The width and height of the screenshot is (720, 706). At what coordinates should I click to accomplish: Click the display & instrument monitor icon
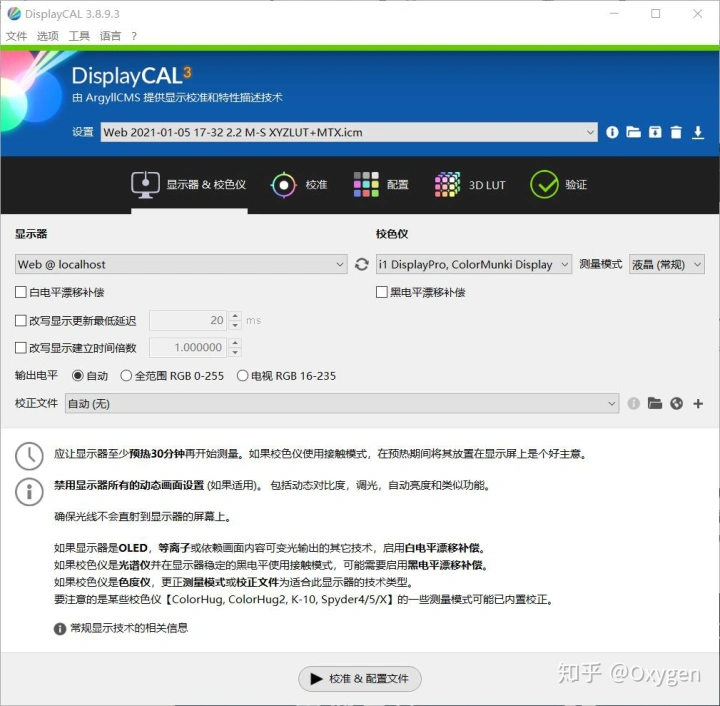[146, 185]
